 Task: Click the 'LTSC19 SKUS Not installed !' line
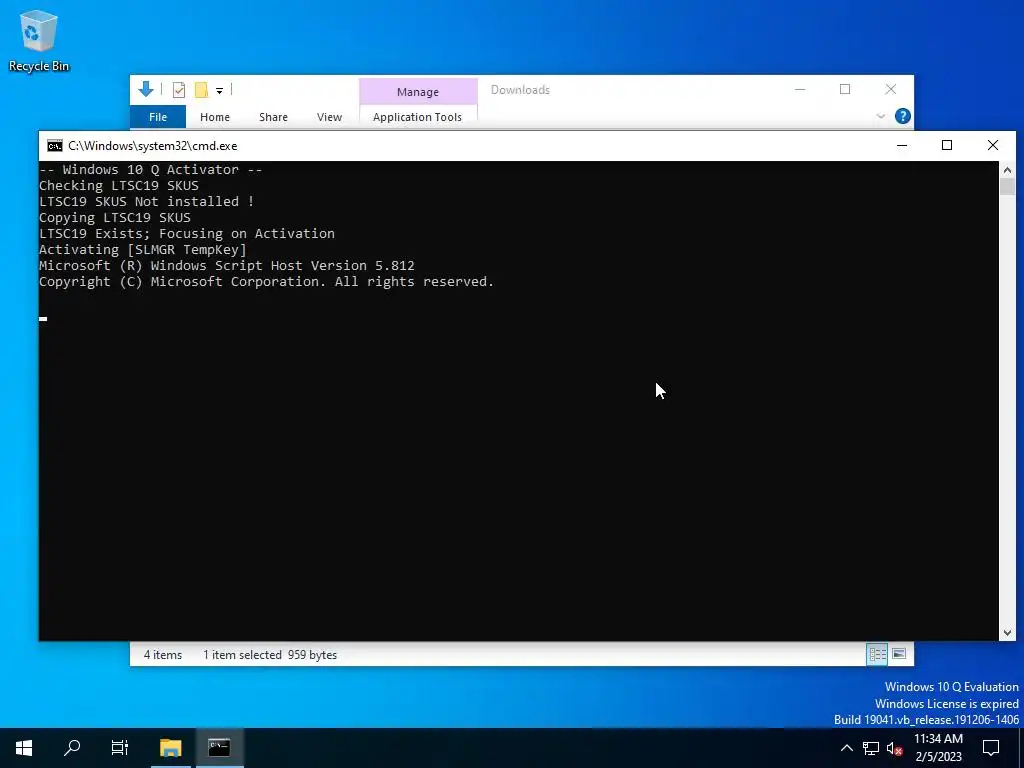pyautogui.click(x=146, y=202)
